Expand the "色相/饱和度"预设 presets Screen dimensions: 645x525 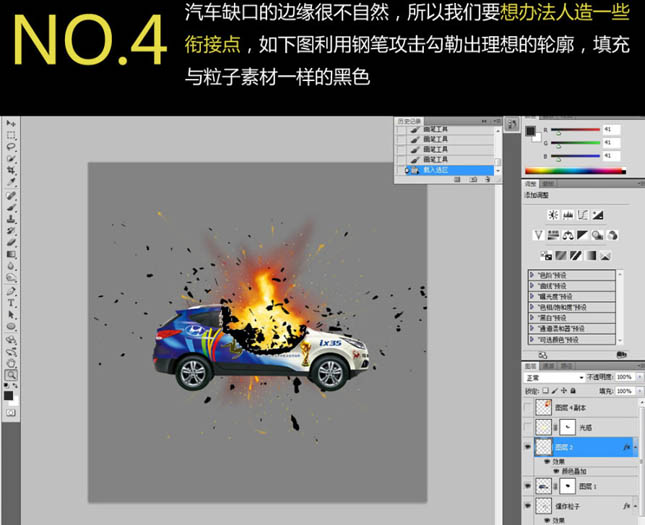[532, 307]
